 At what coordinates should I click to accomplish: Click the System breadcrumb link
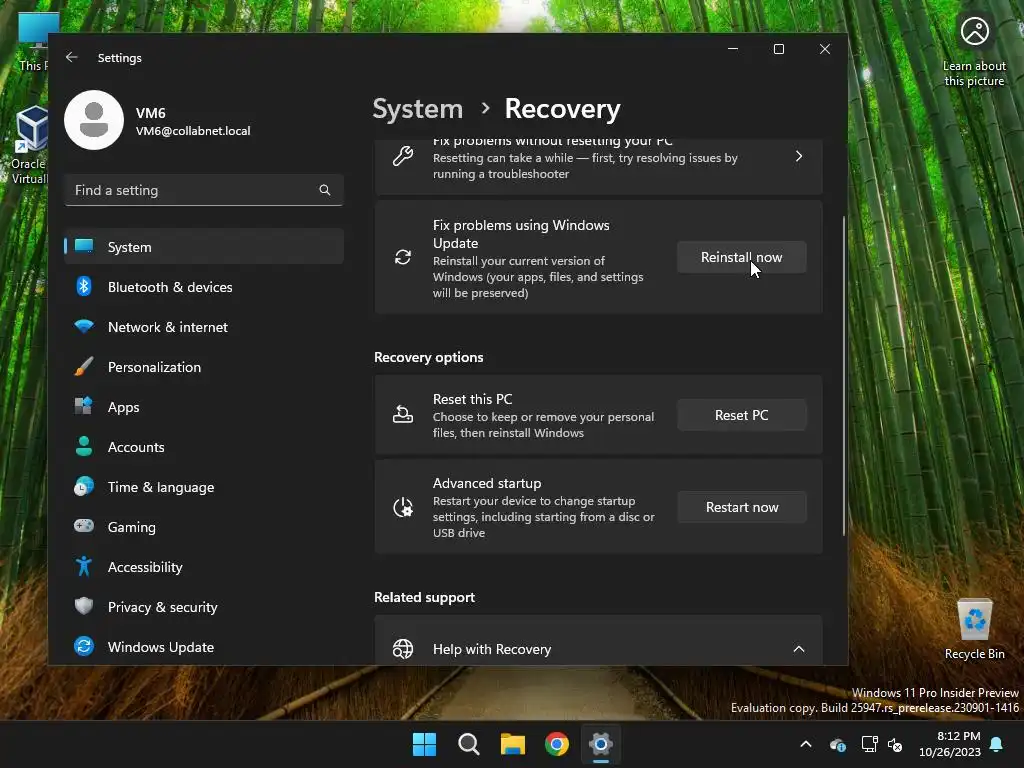(x=417, y=108)
